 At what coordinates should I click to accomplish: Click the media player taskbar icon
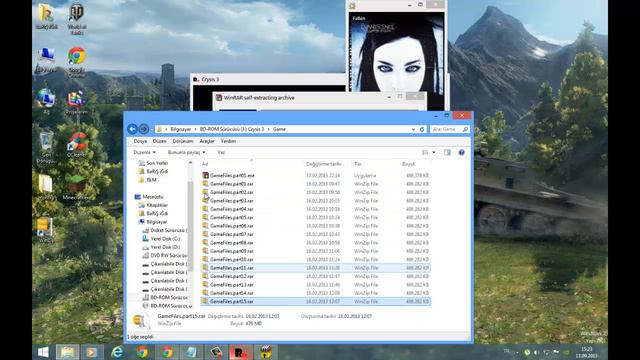click(x=92, y=352)
